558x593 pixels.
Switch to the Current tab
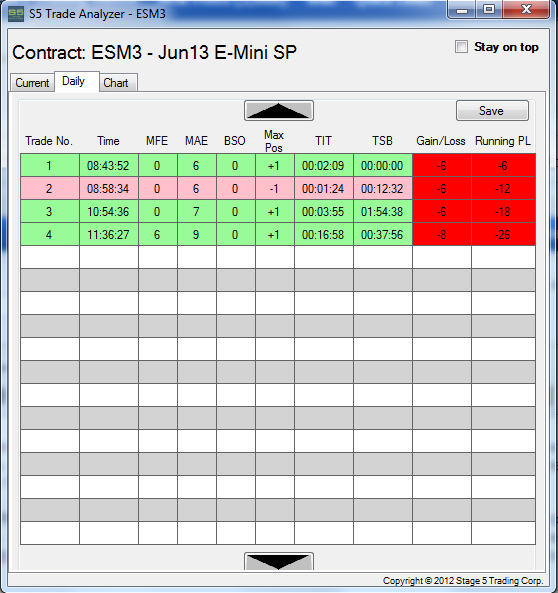point(32,83)
